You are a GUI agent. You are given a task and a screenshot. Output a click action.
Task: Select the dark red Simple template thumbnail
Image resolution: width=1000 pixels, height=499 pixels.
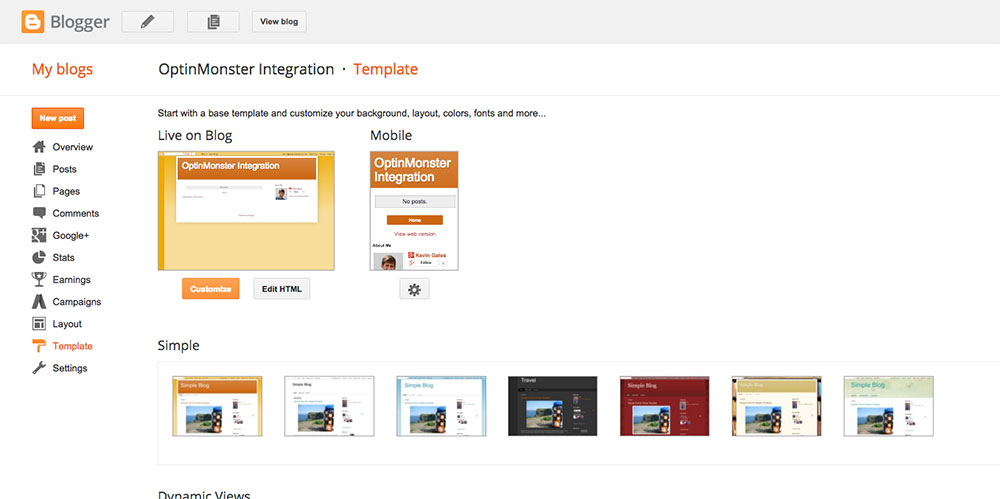665,406
